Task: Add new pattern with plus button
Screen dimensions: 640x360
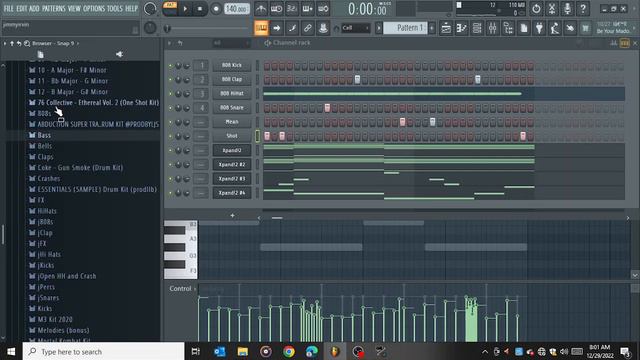Action: 432,28
